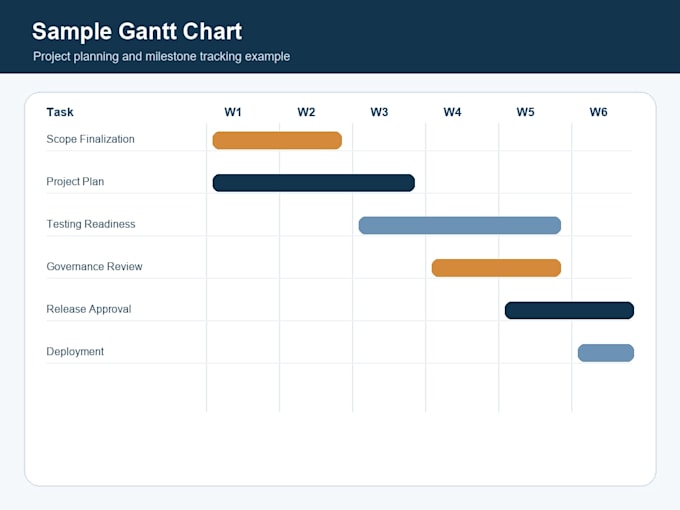Click the W6 column header
The height and width of the screenshot is (510, 680).
(x=598, y=112)
